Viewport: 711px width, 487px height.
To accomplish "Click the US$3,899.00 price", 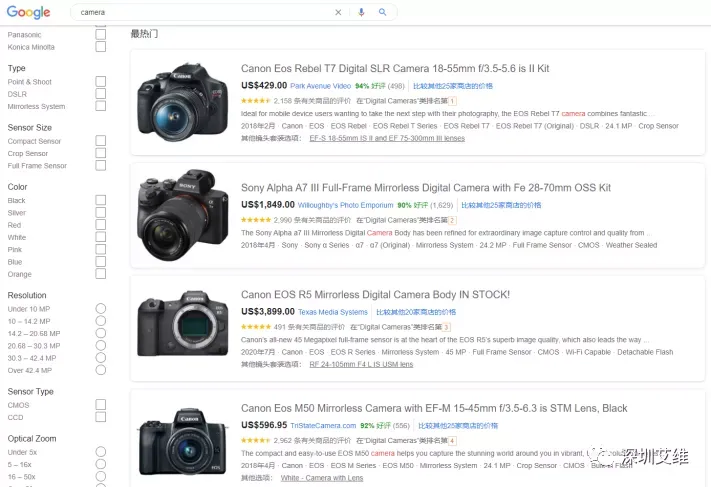I will point(268,312).
